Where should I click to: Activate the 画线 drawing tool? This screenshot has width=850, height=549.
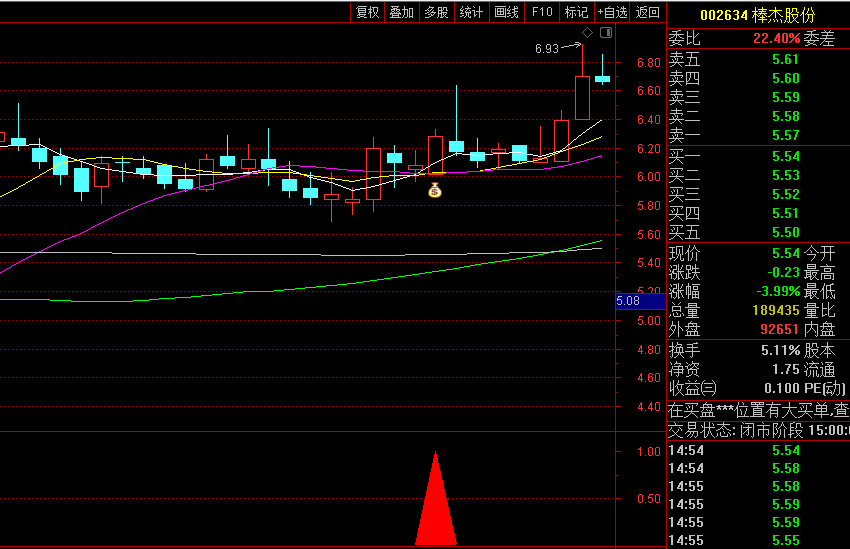pyautogui.click(x=507, y=12)
